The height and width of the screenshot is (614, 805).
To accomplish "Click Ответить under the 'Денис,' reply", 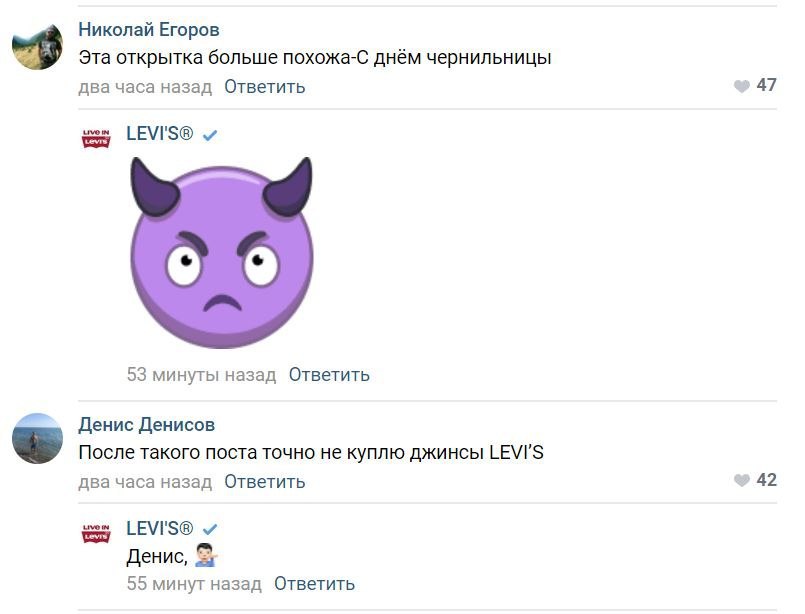I will click(x=314, y=584).
